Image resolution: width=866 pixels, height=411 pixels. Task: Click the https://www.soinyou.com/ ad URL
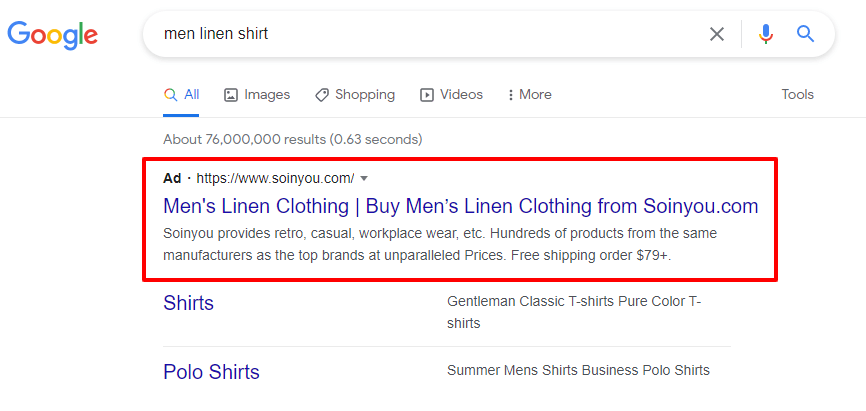point(275,178)
